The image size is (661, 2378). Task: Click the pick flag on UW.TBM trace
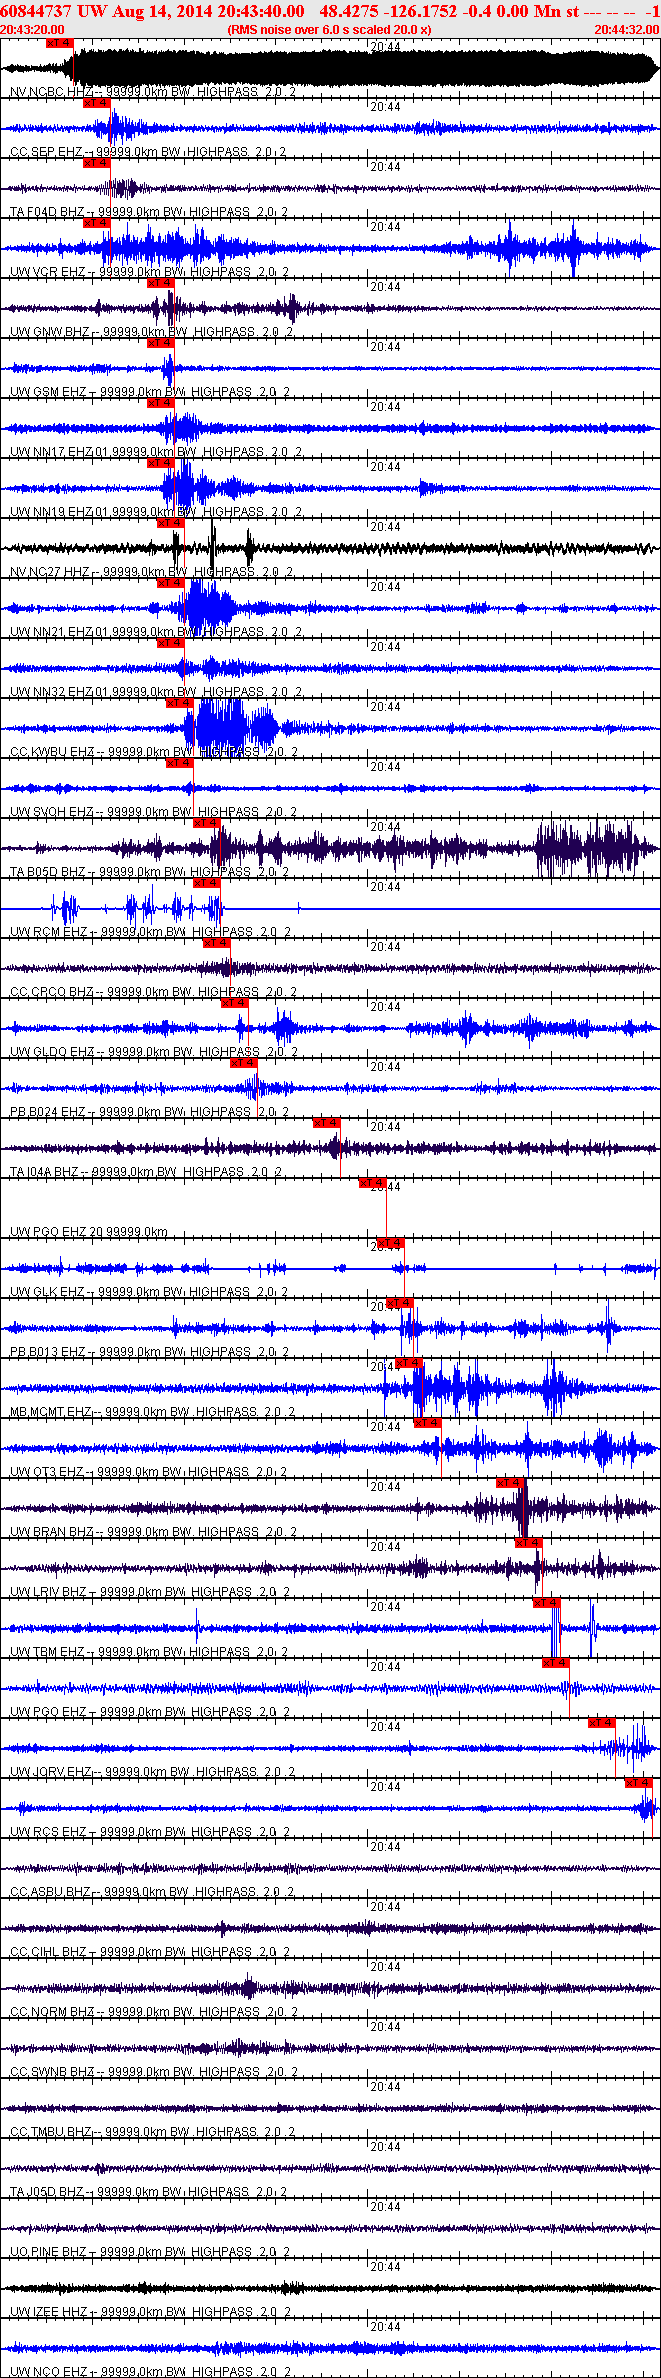click(x=546, y=1603)
